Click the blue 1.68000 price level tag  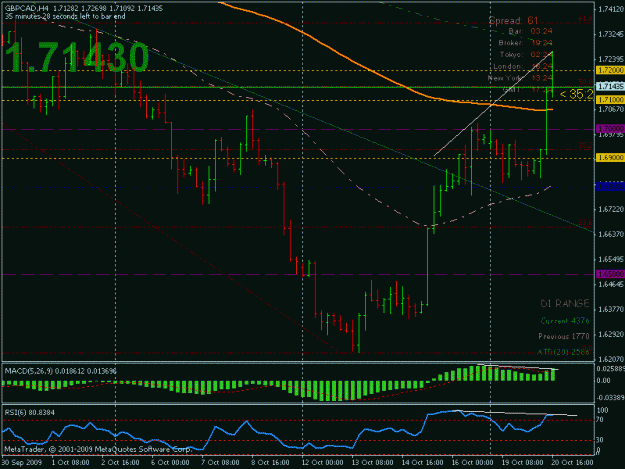[x=610, y=186]
